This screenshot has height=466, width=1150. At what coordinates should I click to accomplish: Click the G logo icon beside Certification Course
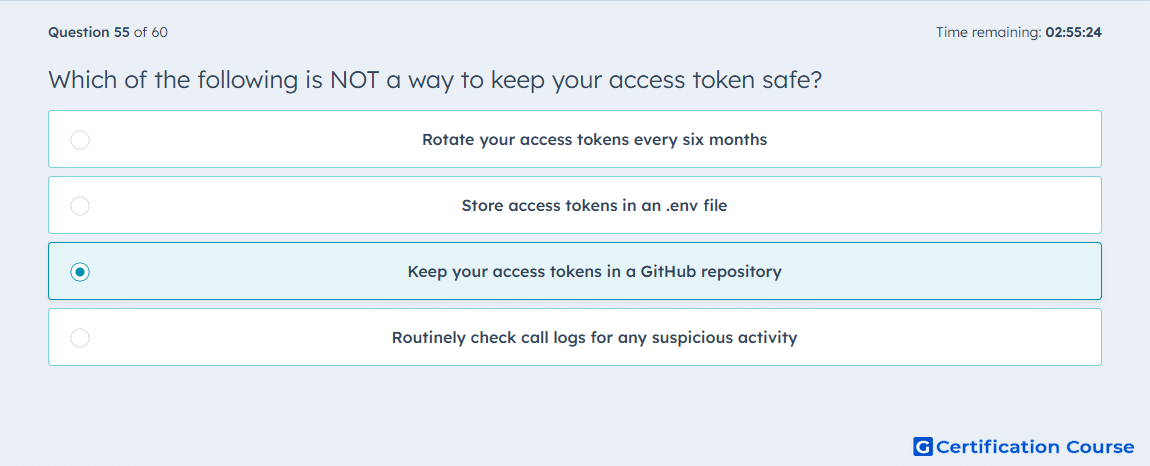pyautogui.click(x=923, y=447)
